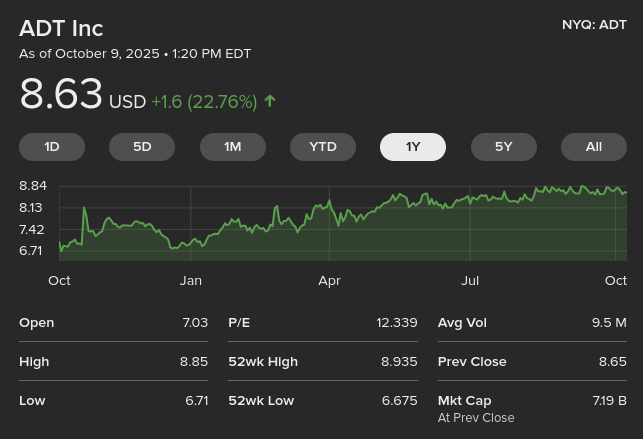Click the Prev Close statistic
This screenshot has width=643, height=439.
(531, 362)
